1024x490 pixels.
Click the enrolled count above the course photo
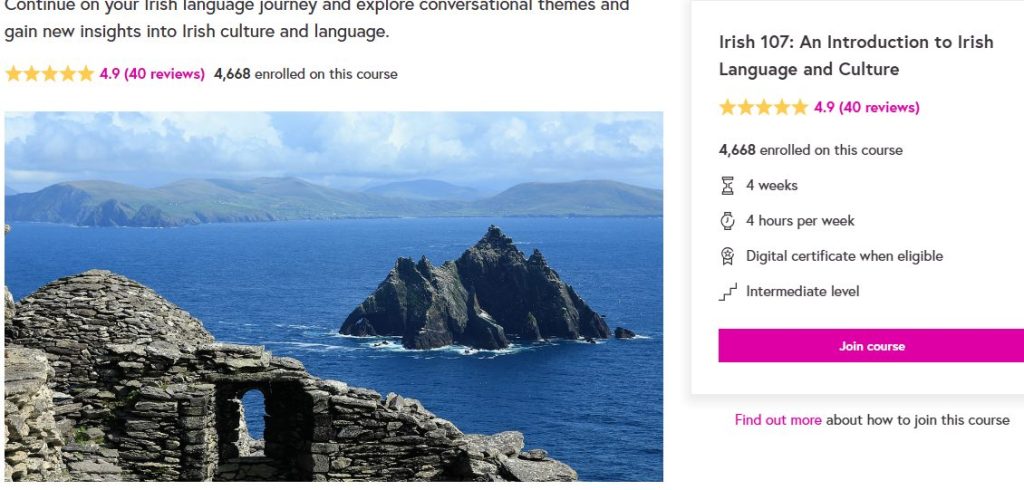tap(305, 73)
